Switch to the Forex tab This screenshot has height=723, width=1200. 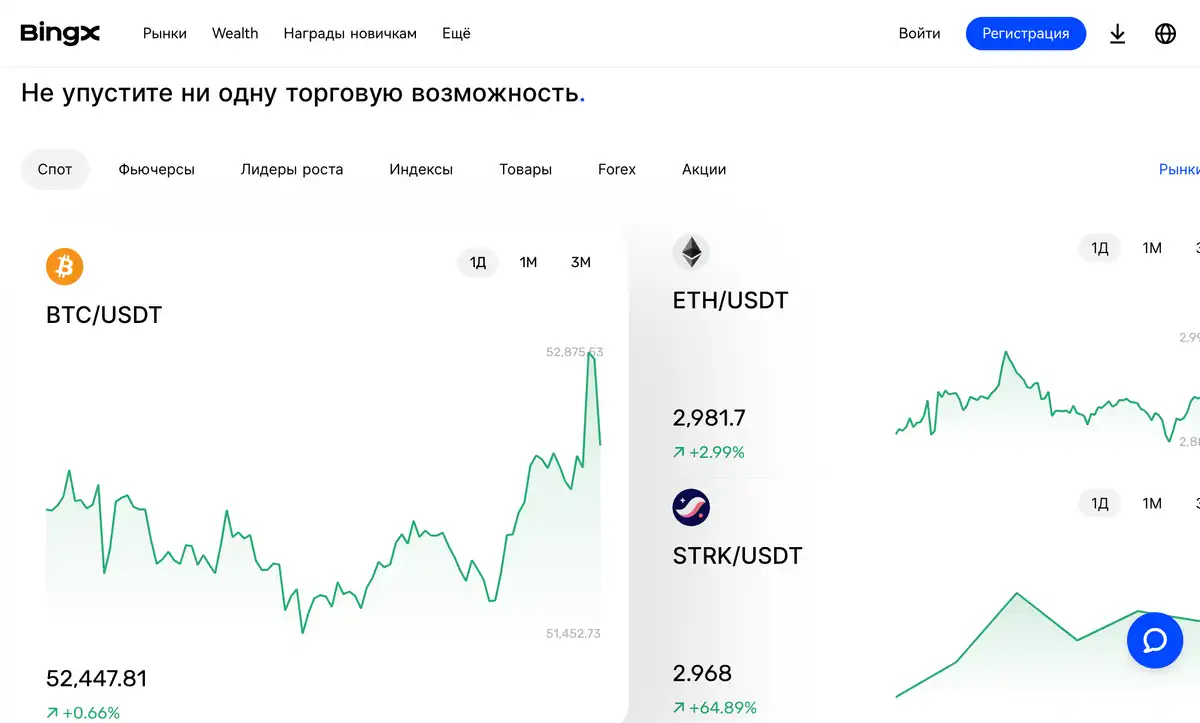[x=617, y=170]
